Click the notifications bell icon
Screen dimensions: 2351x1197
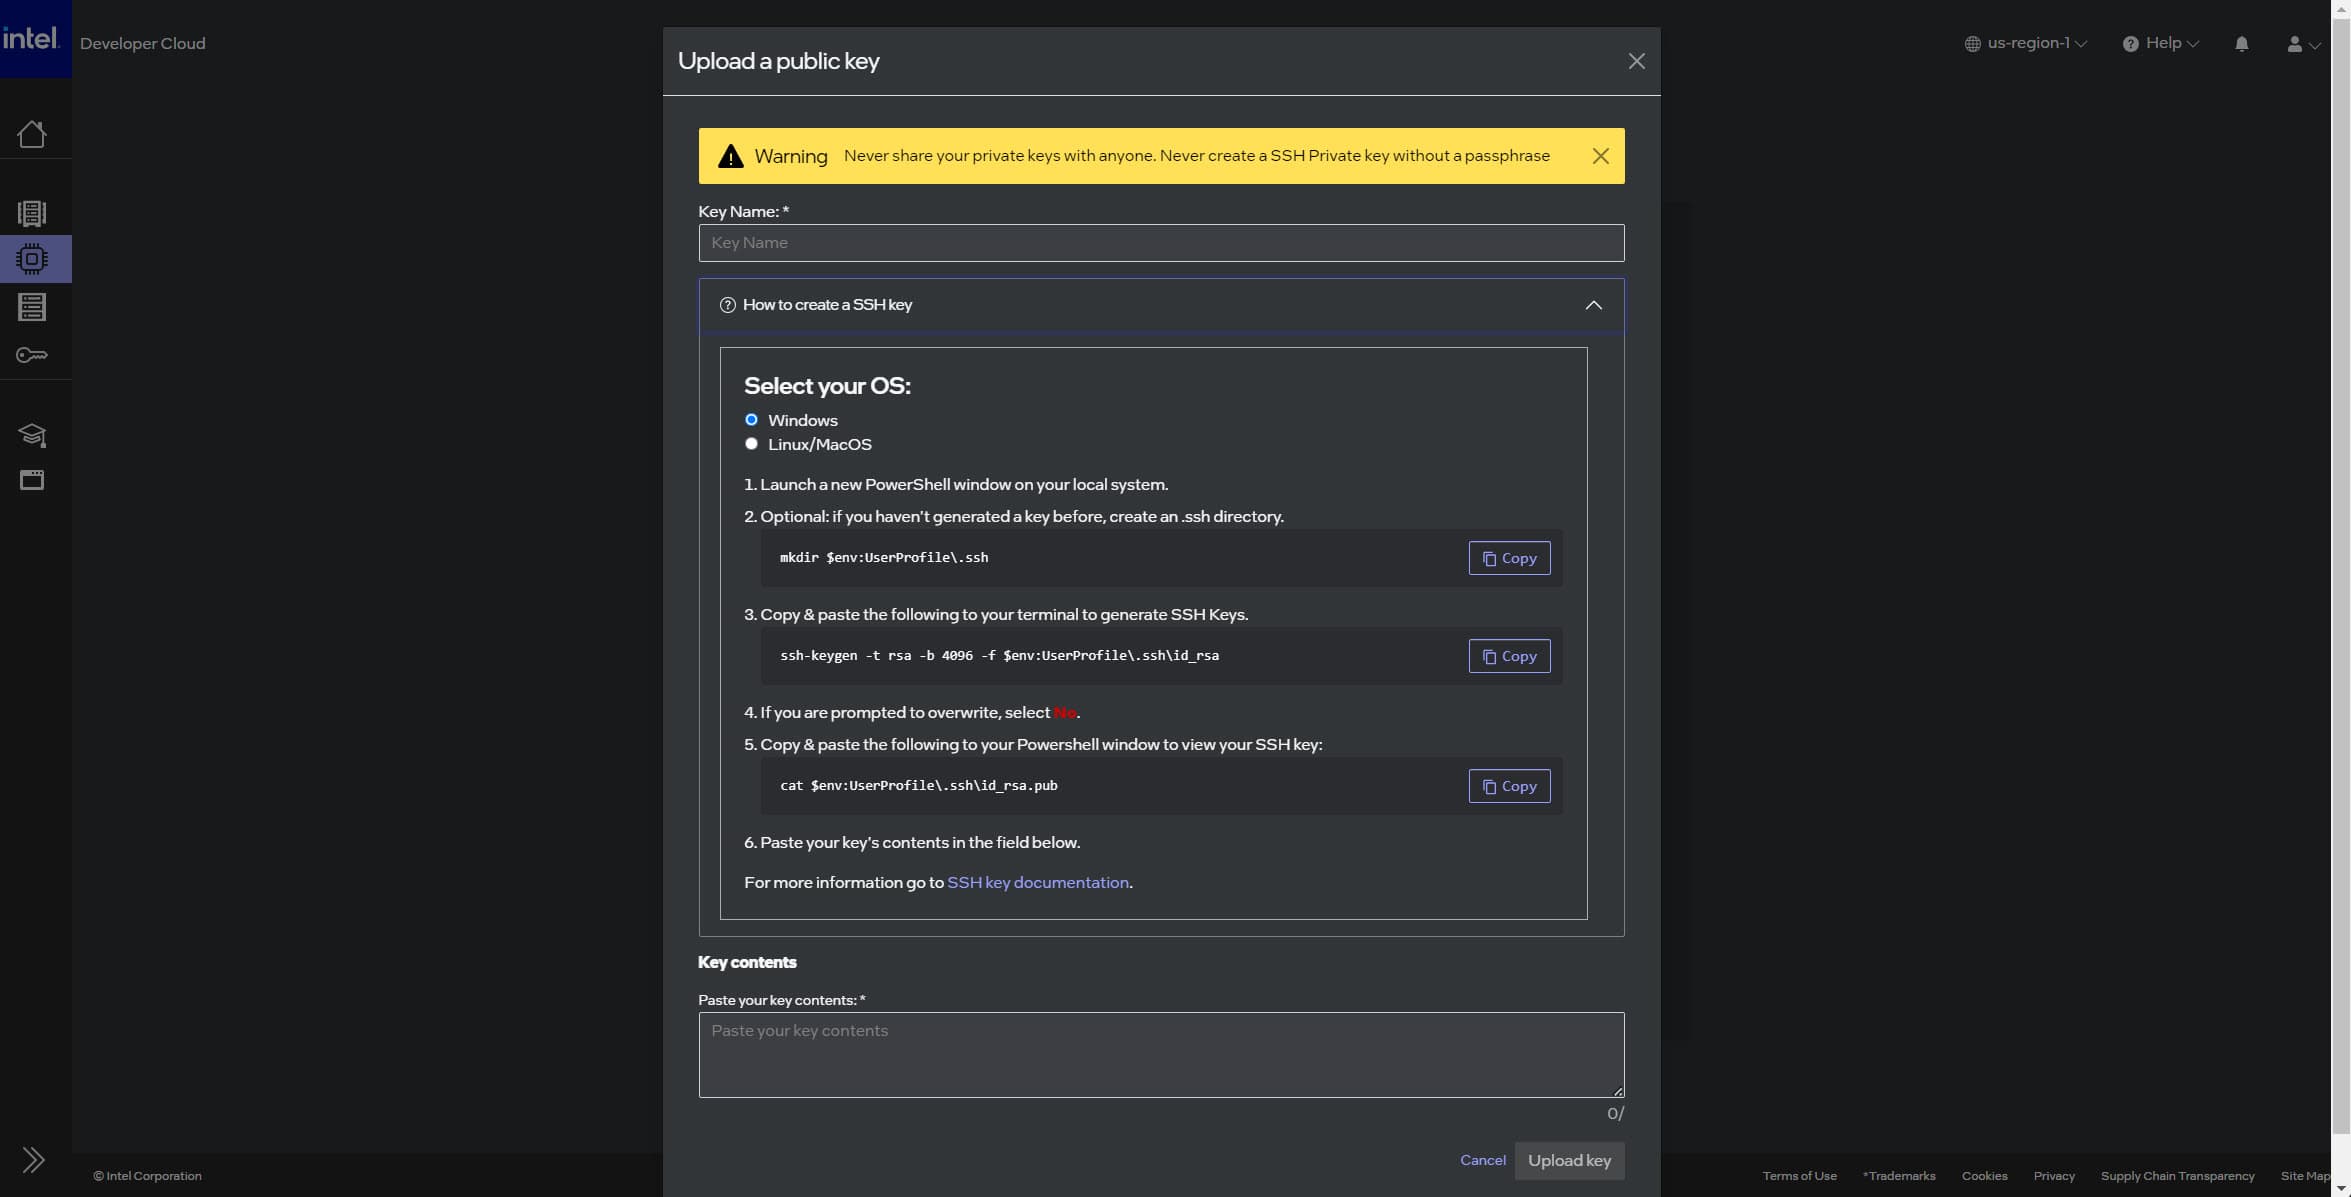click(2241, 44)
